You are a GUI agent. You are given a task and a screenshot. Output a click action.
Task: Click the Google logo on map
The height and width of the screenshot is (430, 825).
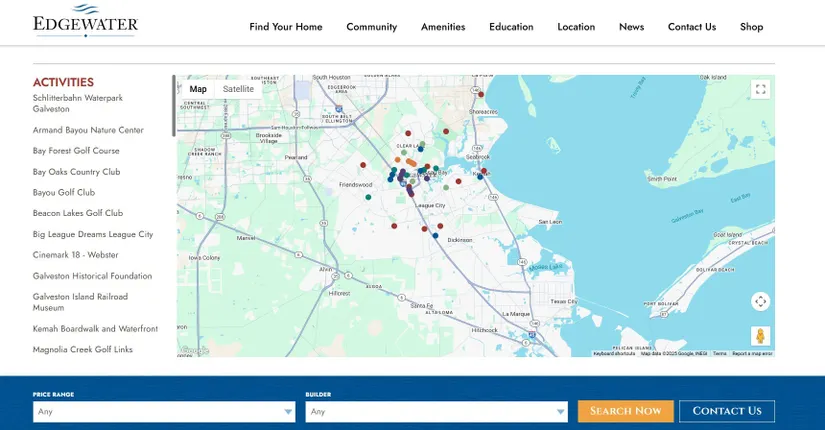coord(194,350)
